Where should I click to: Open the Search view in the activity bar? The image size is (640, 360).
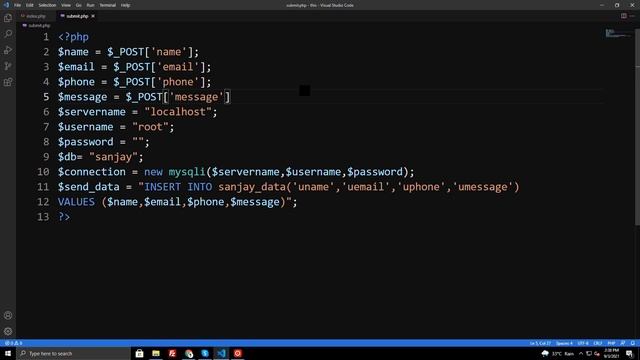(8, 34)
